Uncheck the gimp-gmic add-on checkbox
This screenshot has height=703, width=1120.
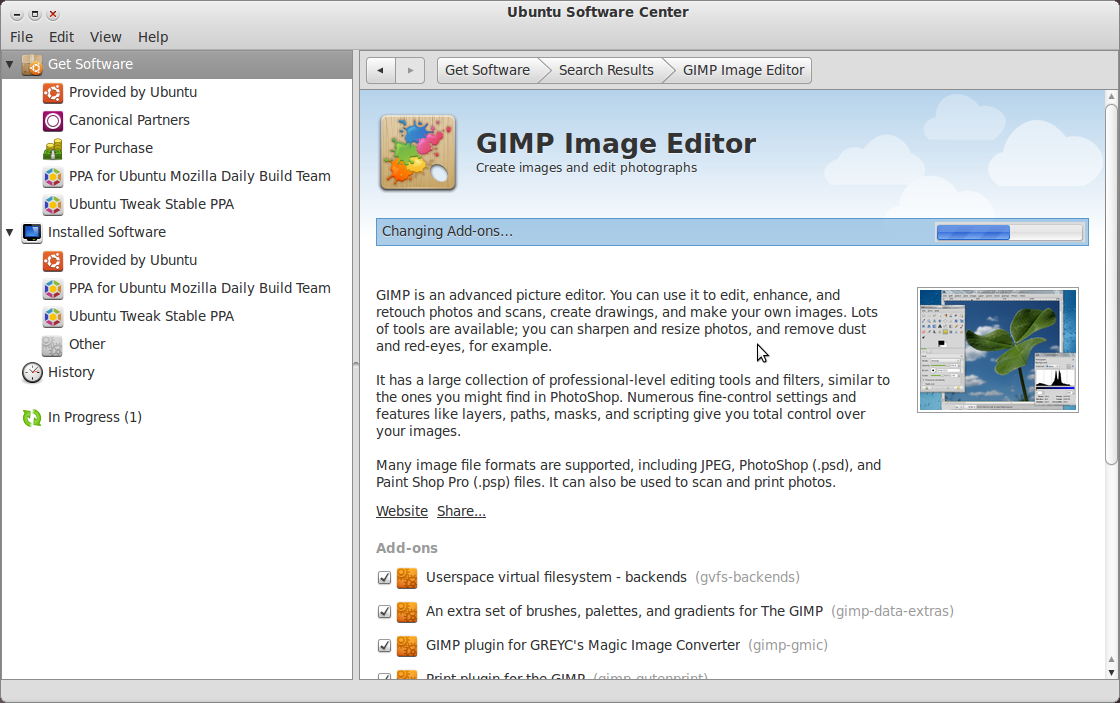384,646
